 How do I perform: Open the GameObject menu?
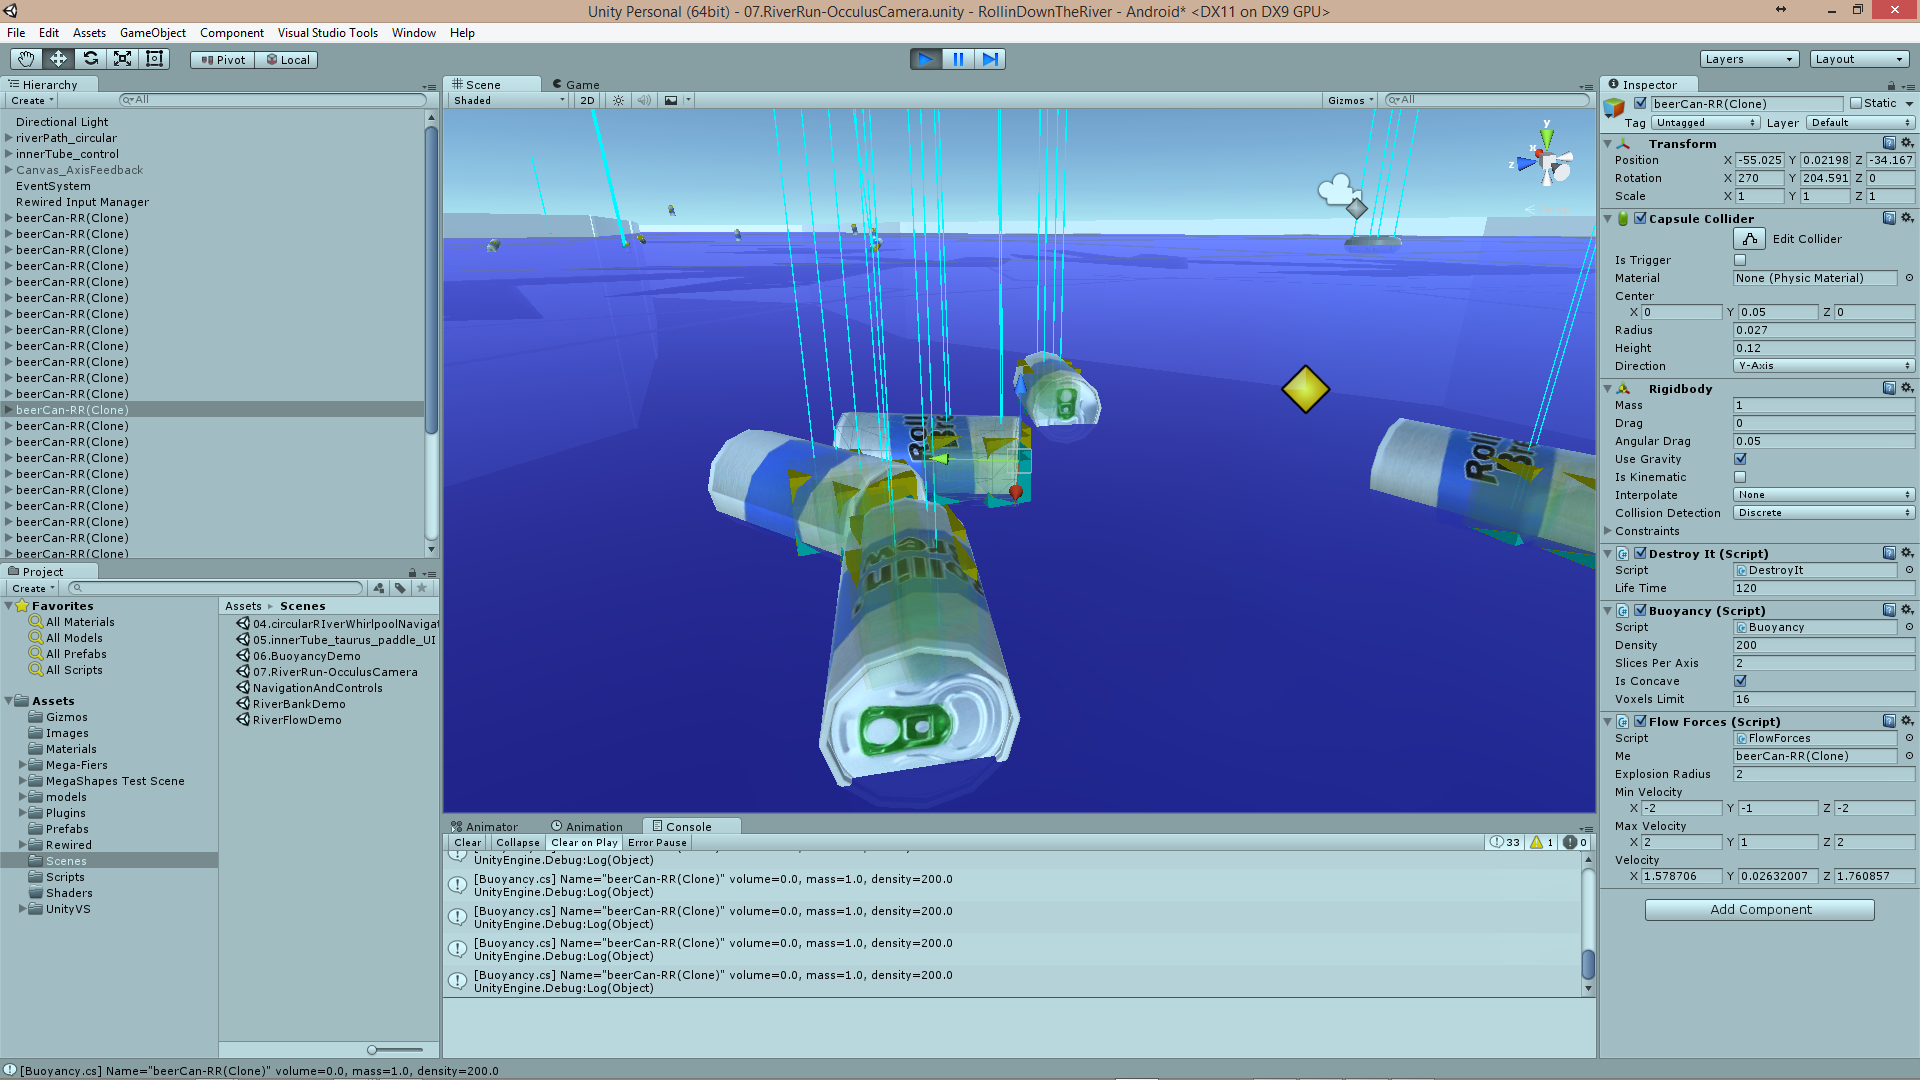(x=152, y=33)
